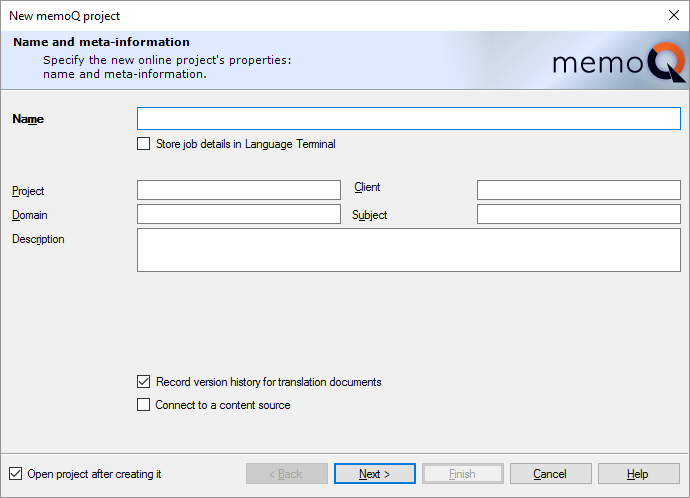Screen dimensions: 690x498
Task: Click the disabled Finish button
Action: coord(462,474)
